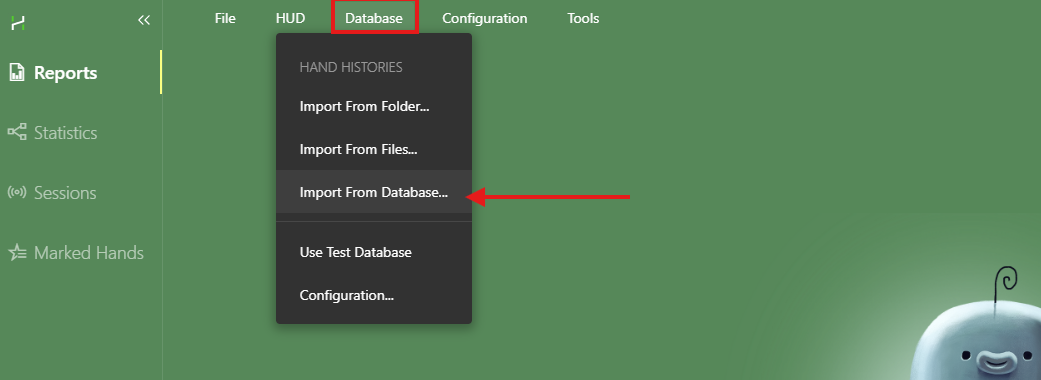
Task: Open Configuration... in Database dropdown
Action: (x=374, y=295)
